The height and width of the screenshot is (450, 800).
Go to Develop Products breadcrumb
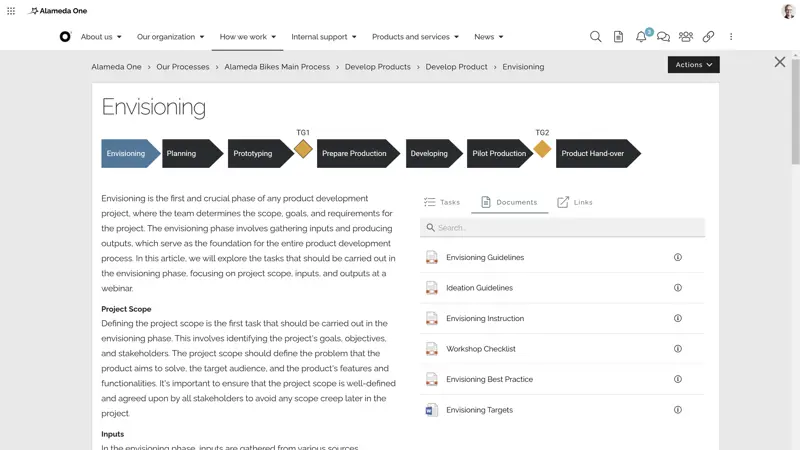tap(378, 67)
